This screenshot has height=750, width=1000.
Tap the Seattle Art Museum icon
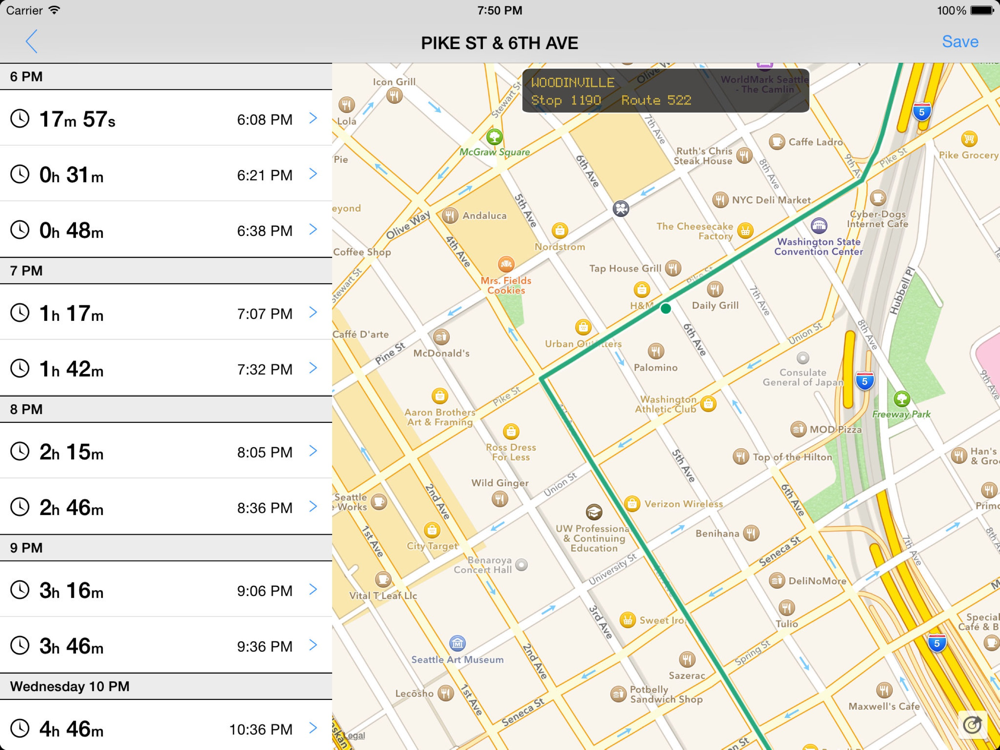(457, 643)
